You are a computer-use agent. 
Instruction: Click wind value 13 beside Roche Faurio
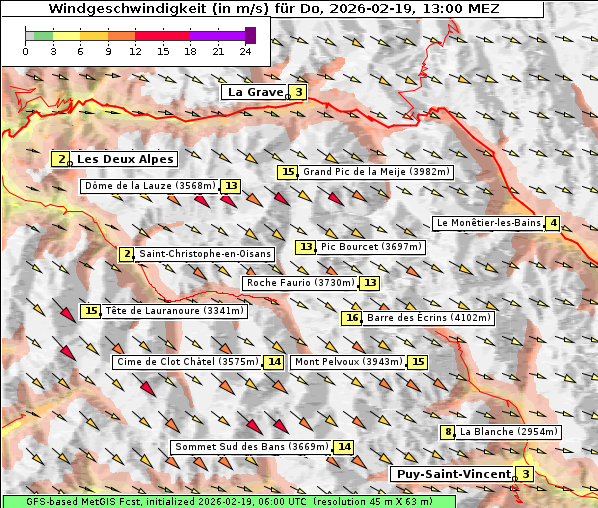[370, 283]
